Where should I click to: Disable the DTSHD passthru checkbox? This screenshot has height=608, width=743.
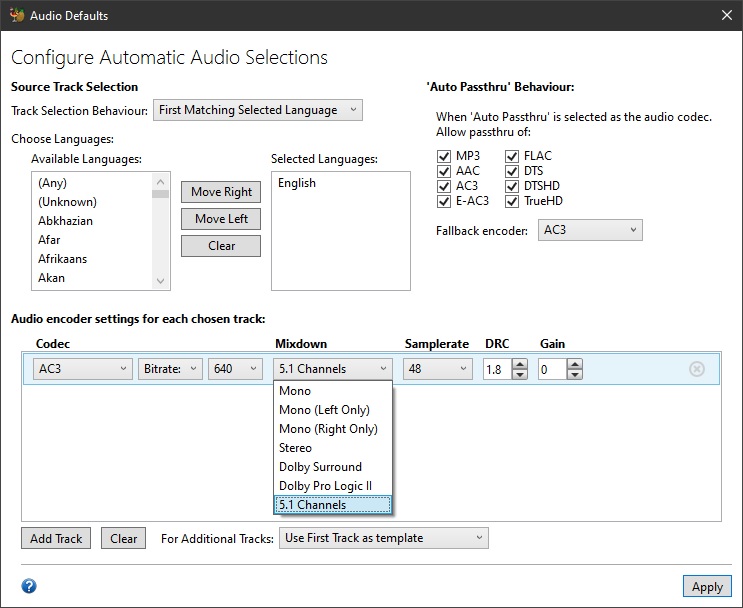[512, 186]
